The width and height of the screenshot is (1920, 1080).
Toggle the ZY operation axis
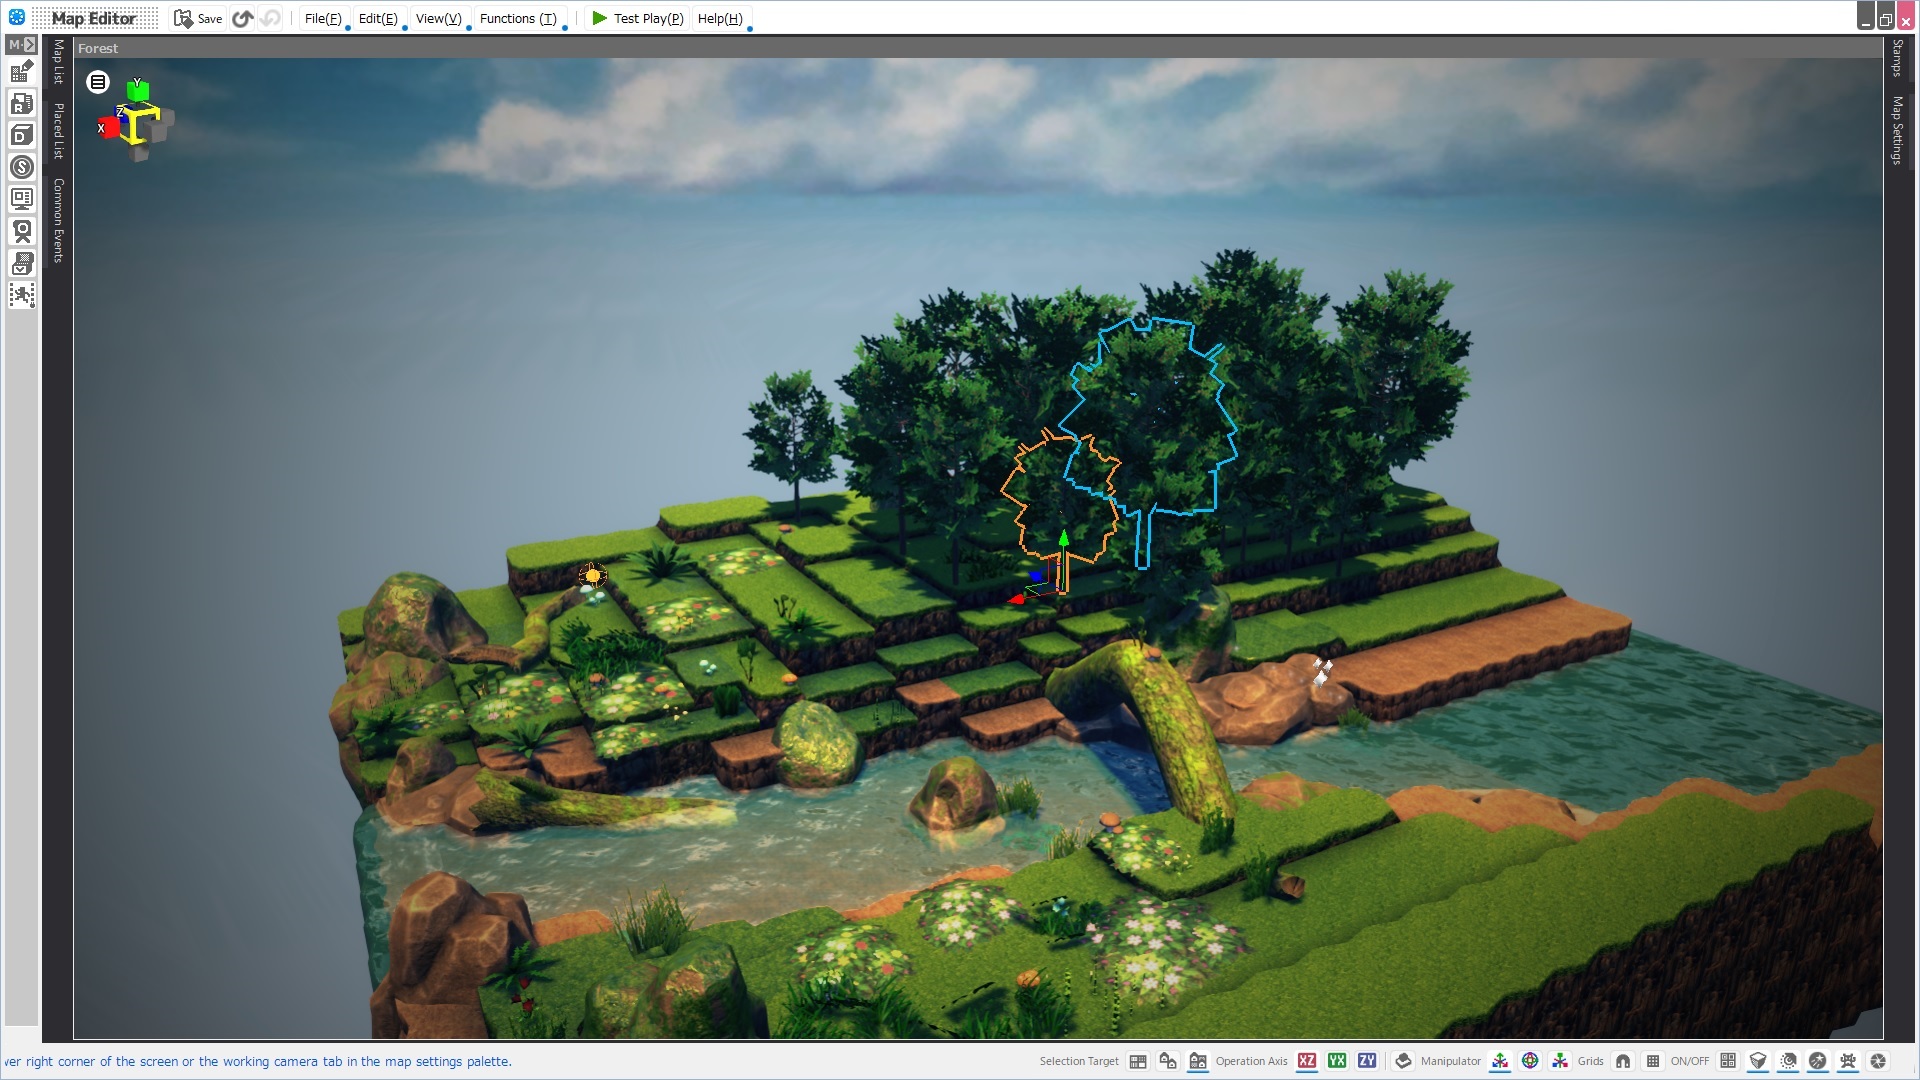1367,1061
